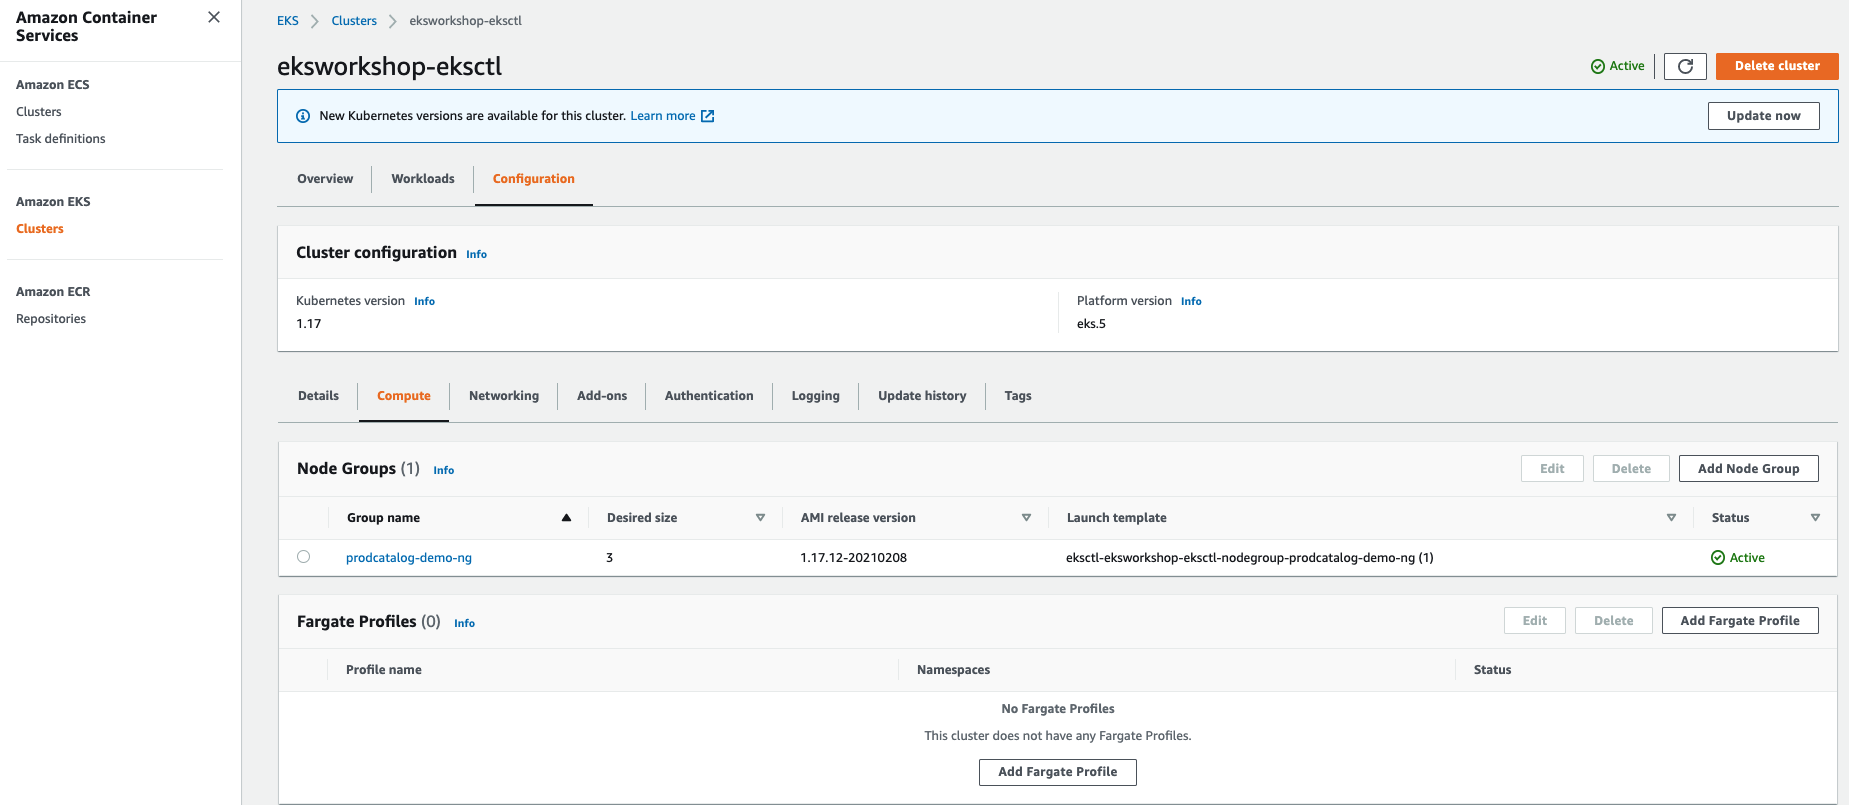Open the Learn more link in the banner
1849x805 pixels.
[662, 116]
